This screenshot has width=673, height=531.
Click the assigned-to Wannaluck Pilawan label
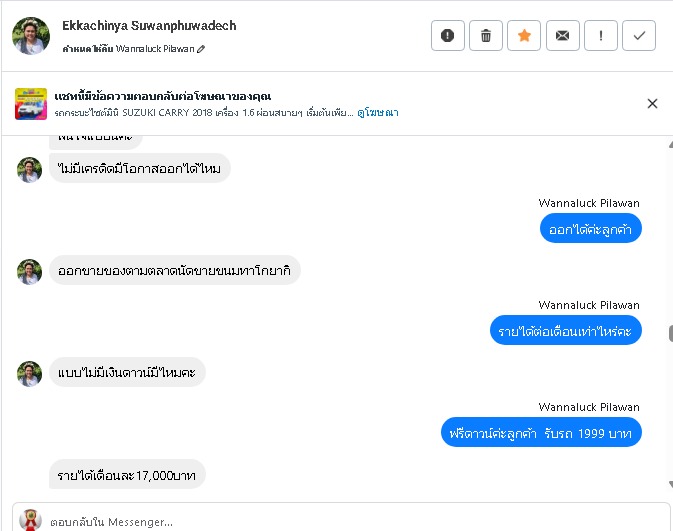[x=154, y=49]
